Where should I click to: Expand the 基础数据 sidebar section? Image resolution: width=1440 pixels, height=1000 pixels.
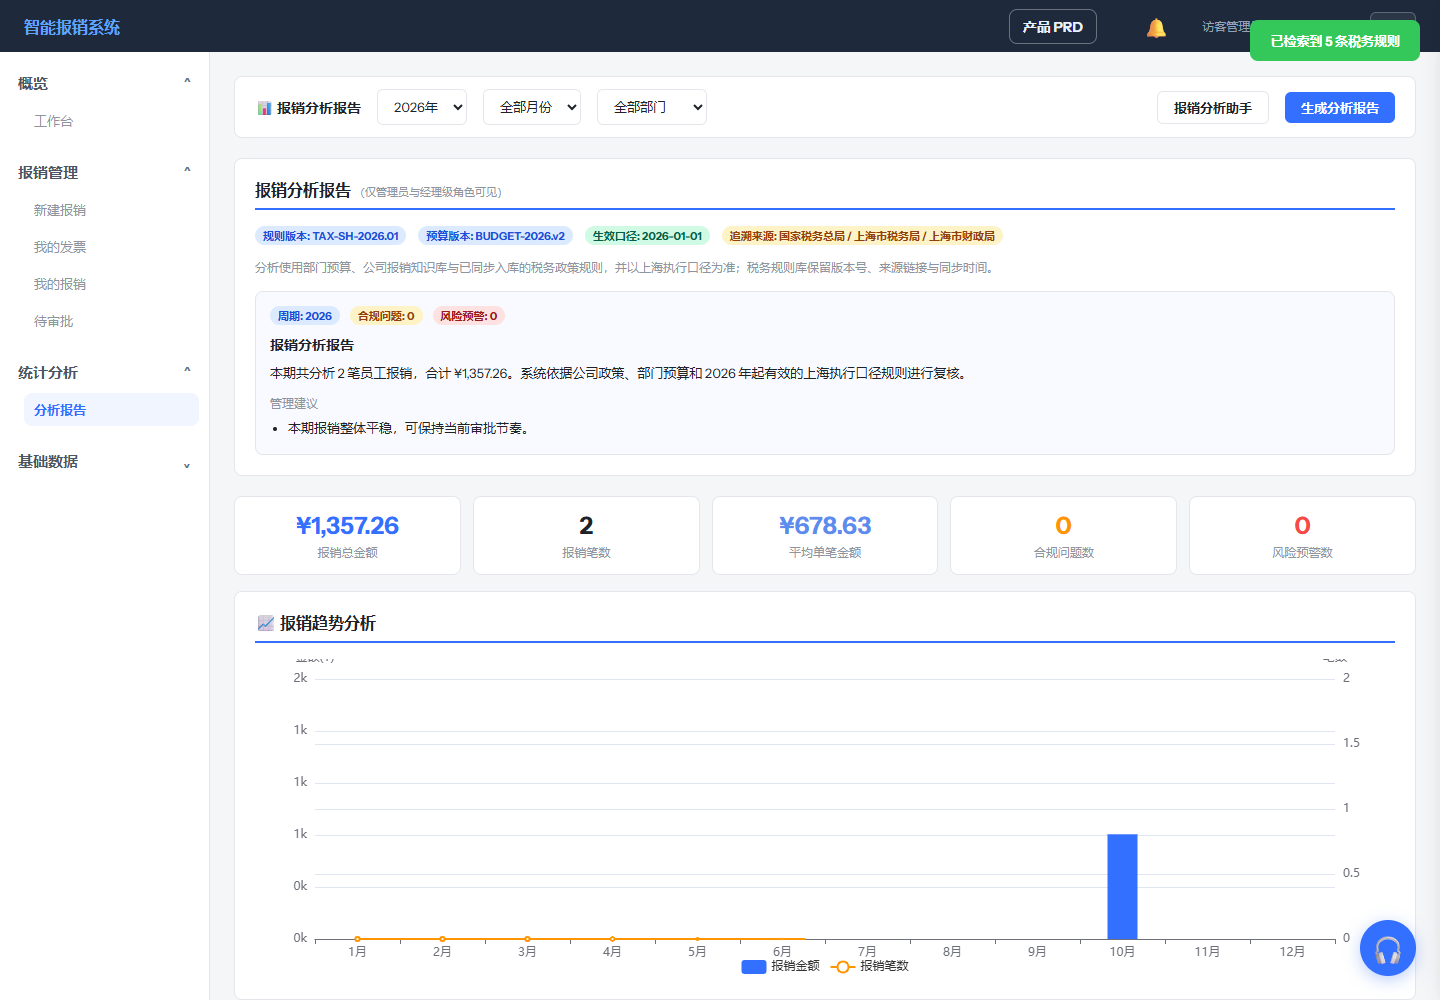click(104, 461)
